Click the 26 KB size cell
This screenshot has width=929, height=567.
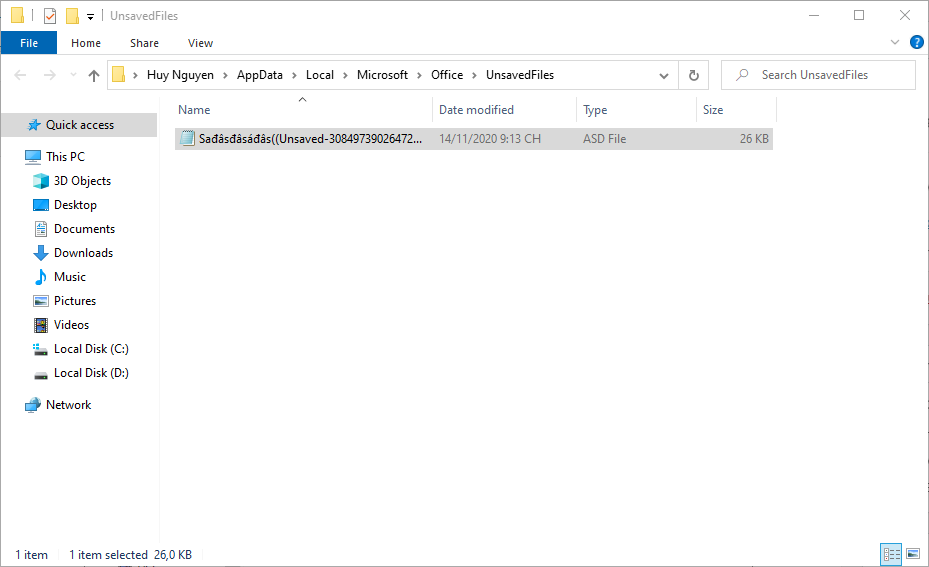point(754,139)
